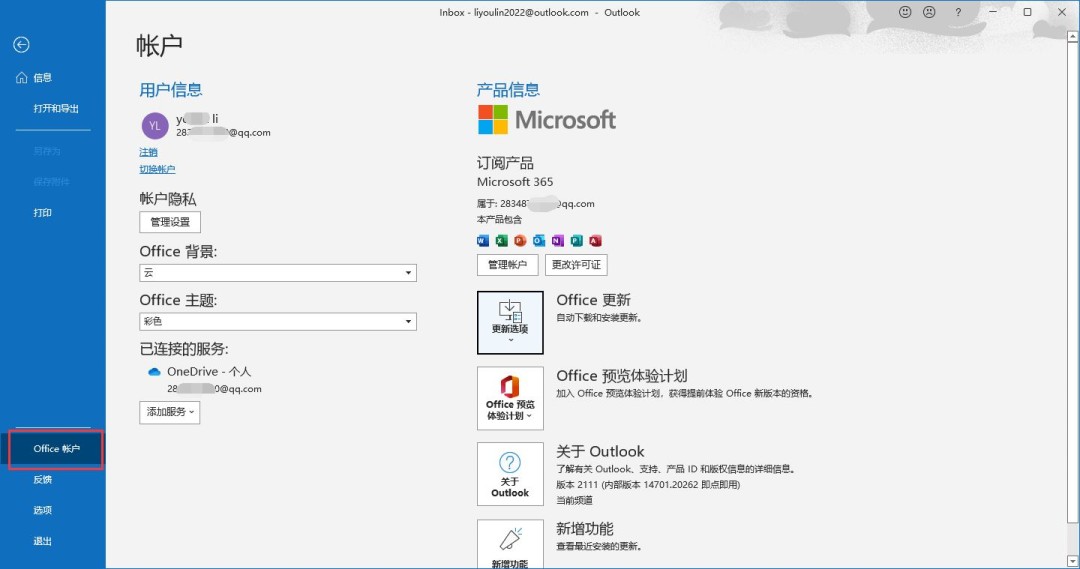Open the 信息 home item in sidebar
The height and width of the screenshot is (569, 1080).
click(34, 78)
